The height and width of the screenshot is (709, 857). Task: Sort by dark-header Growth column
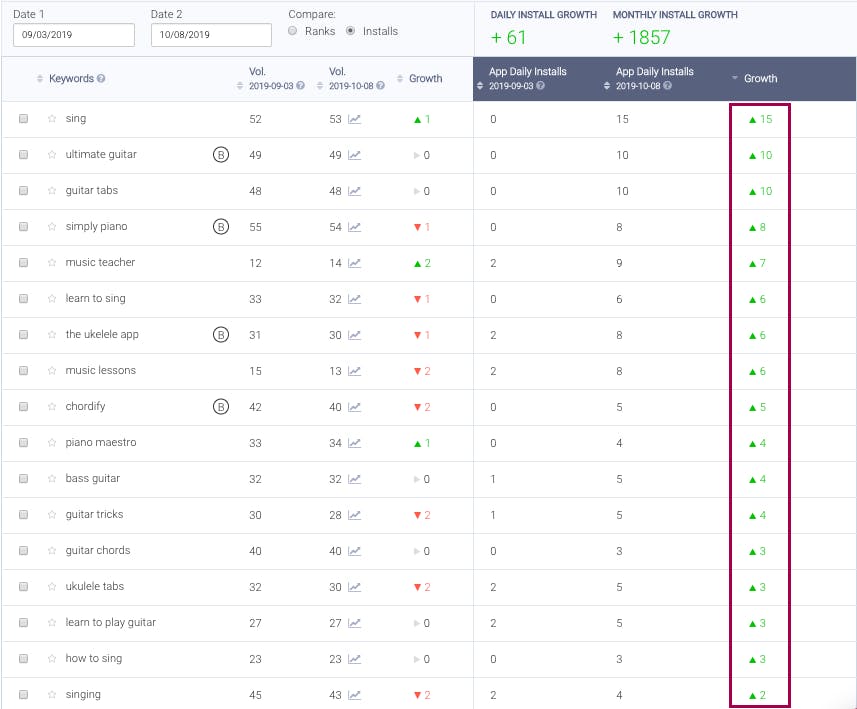click(760, 78)
